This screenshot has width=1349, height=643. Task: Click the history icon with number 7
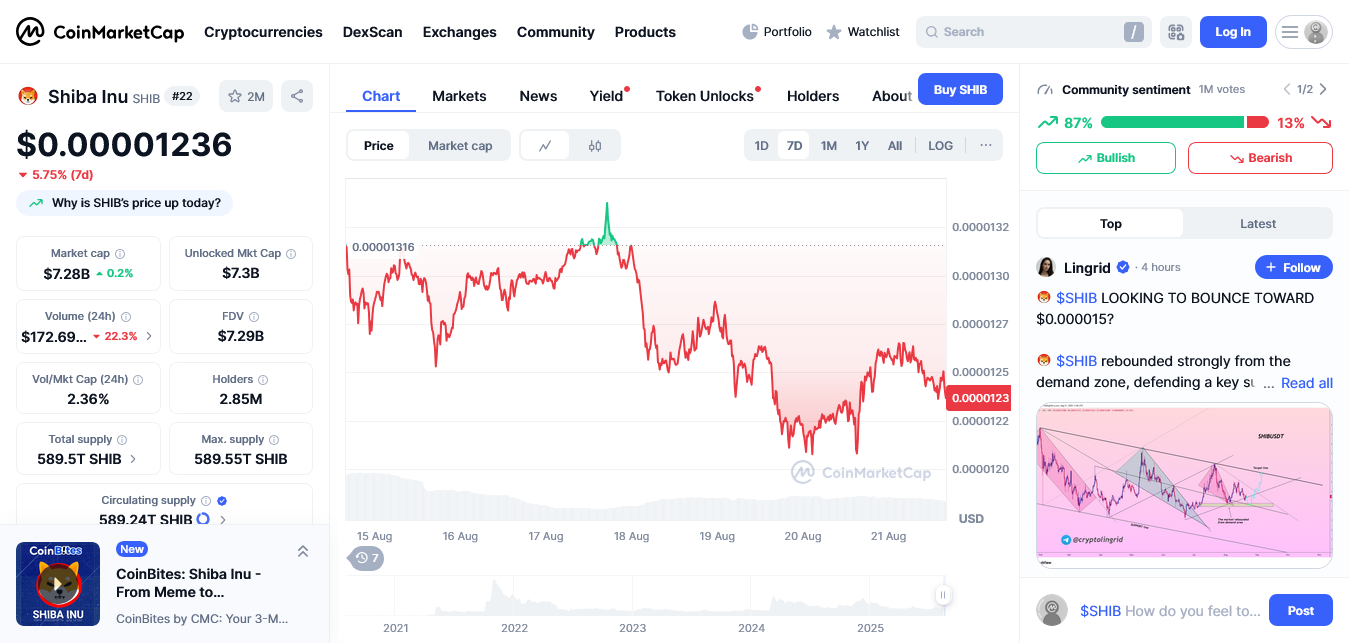coord(366,558)
